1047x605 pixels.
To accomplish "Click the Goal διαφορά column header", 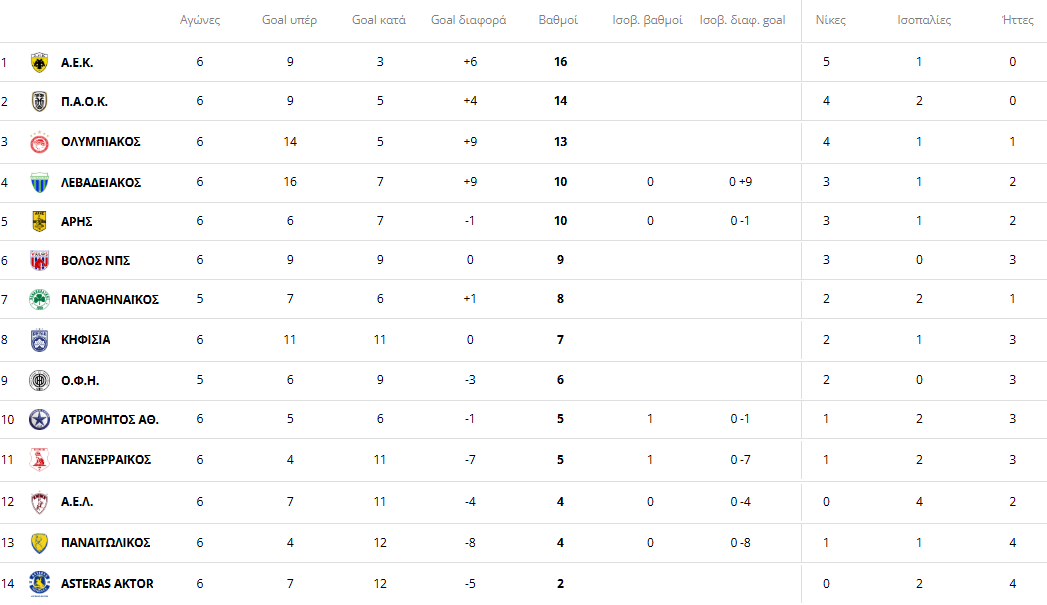I will [468, 20].
